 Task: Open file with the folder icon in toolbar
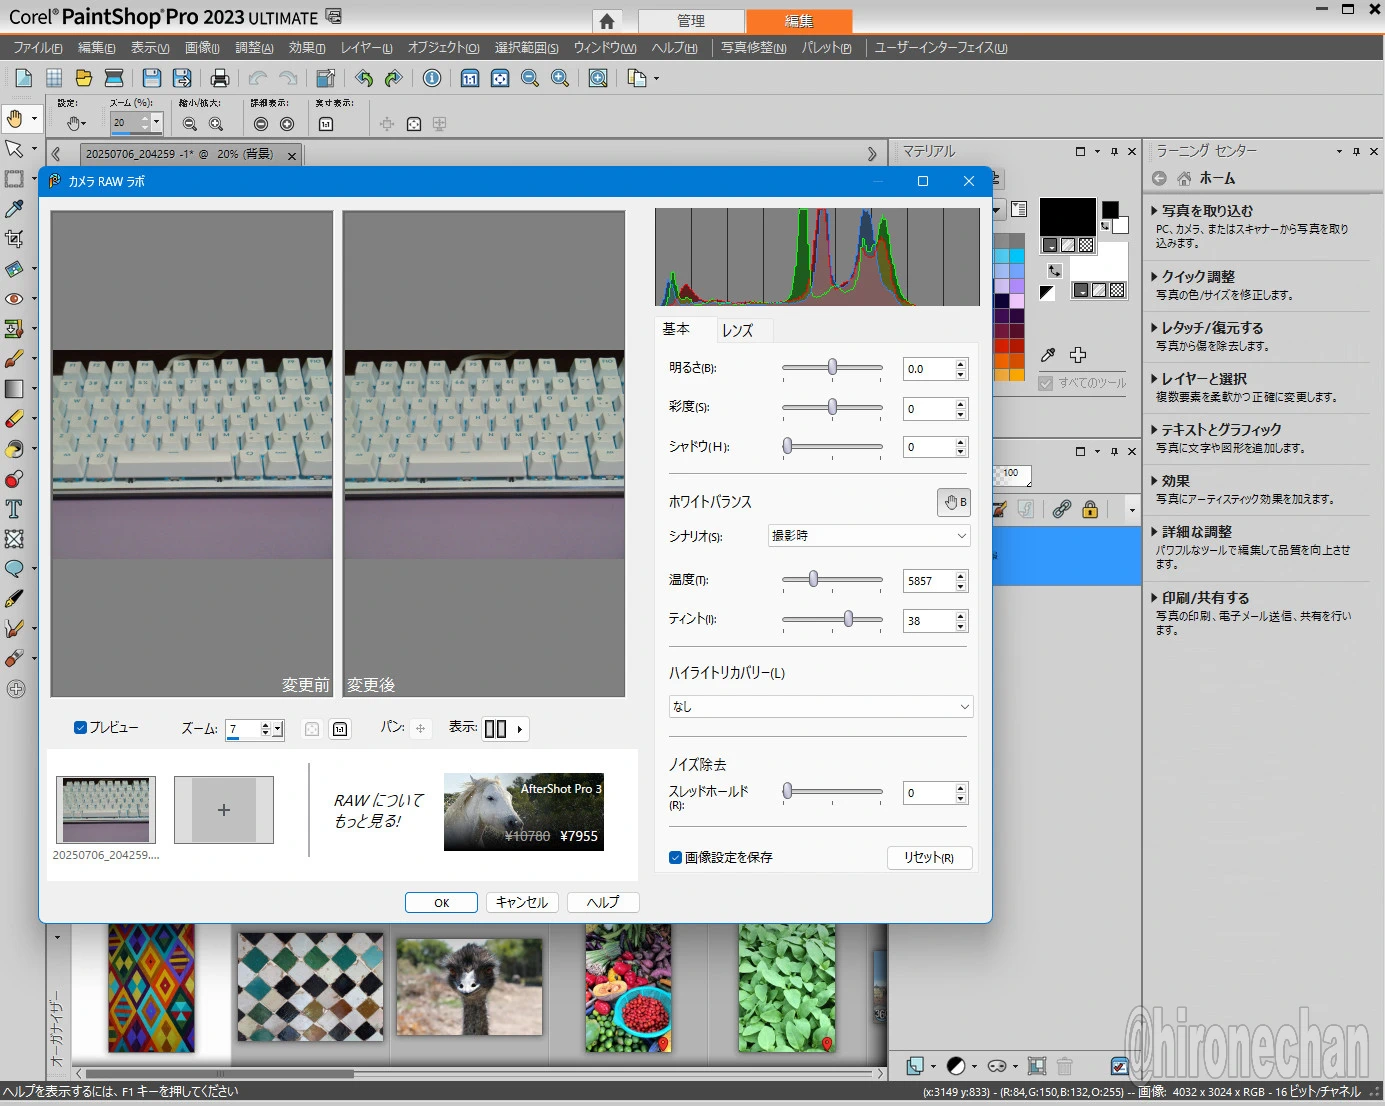tap(84, 78)
